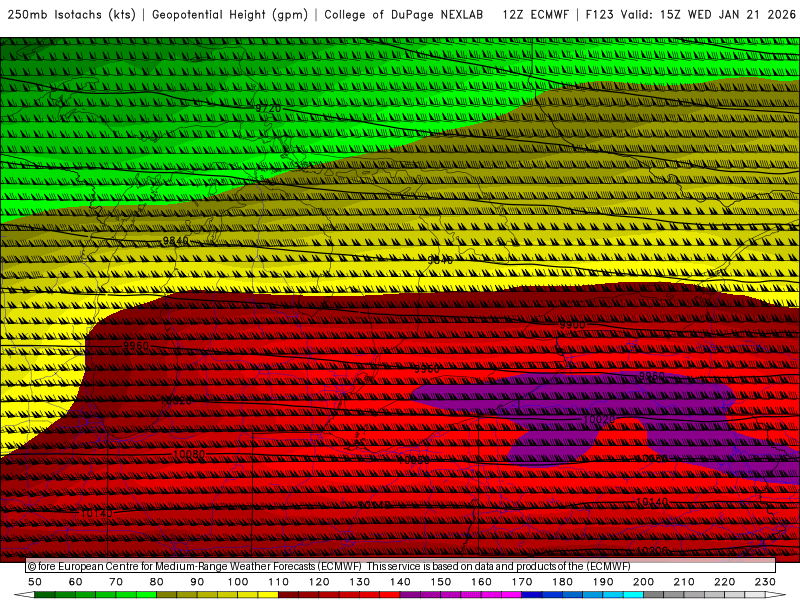Image resolution: width=800 pixels, height=600 pixels.
Task: Click the 9720 height contour label
Action: pyautogui.click(x=268, y=109)
